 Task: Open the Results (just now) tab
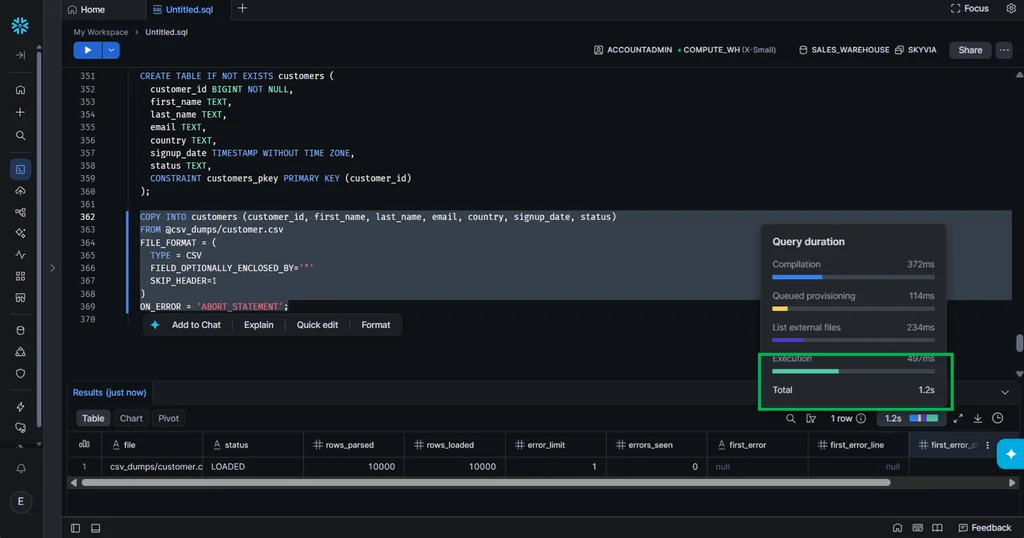[x=109, y=392]
